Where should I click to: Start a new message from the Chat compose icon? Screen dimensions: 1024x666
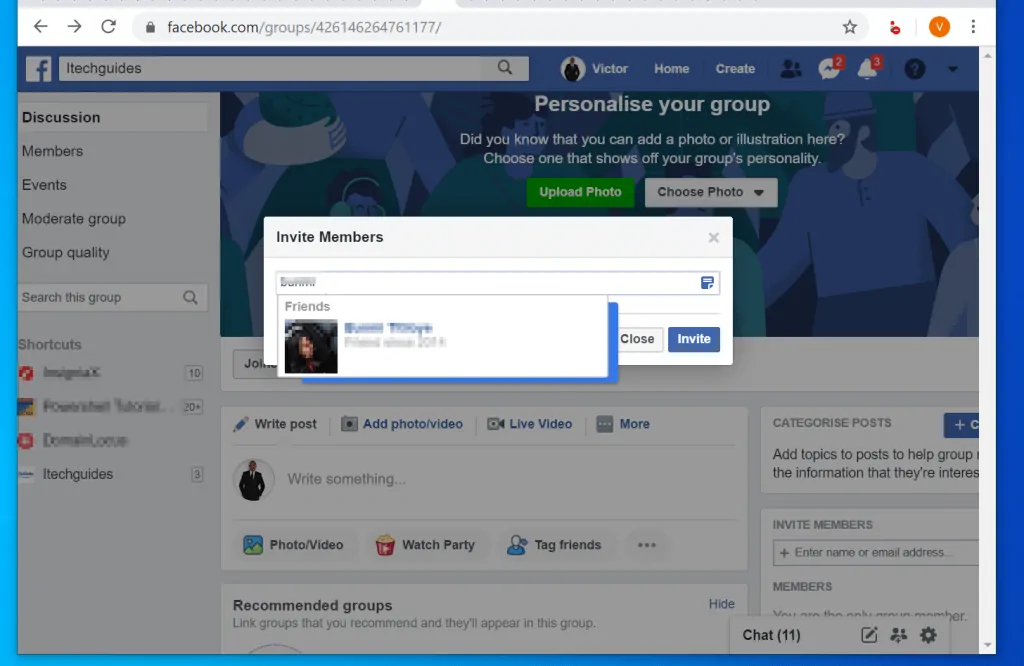point(869,635)
